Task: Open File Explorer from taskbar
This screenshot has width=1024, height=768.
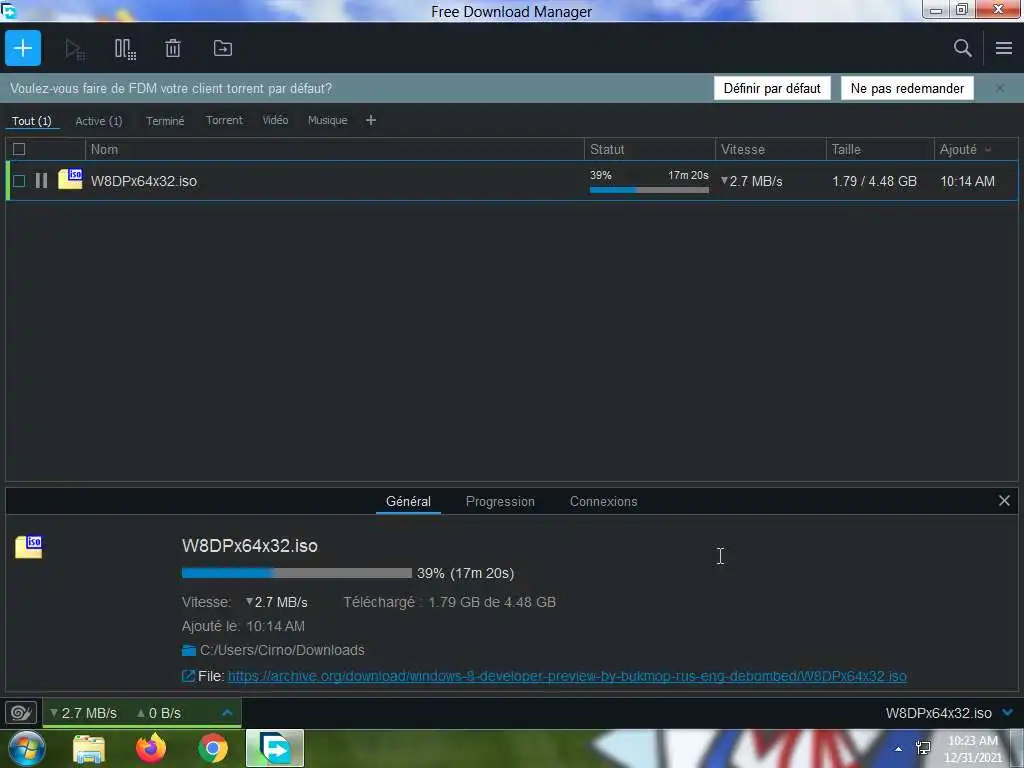Action: [89, 749]
